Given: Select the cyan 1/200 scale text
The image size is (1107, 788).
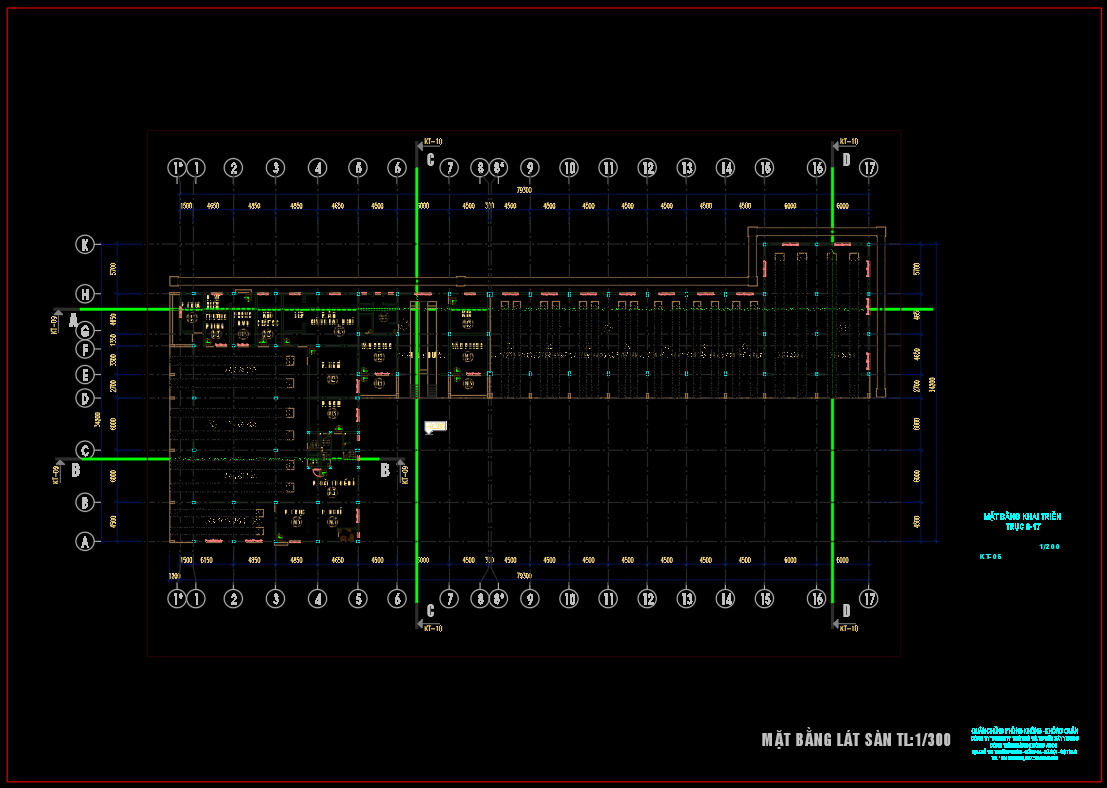Looking at the screenshot, I should [x=1049, y=547].
